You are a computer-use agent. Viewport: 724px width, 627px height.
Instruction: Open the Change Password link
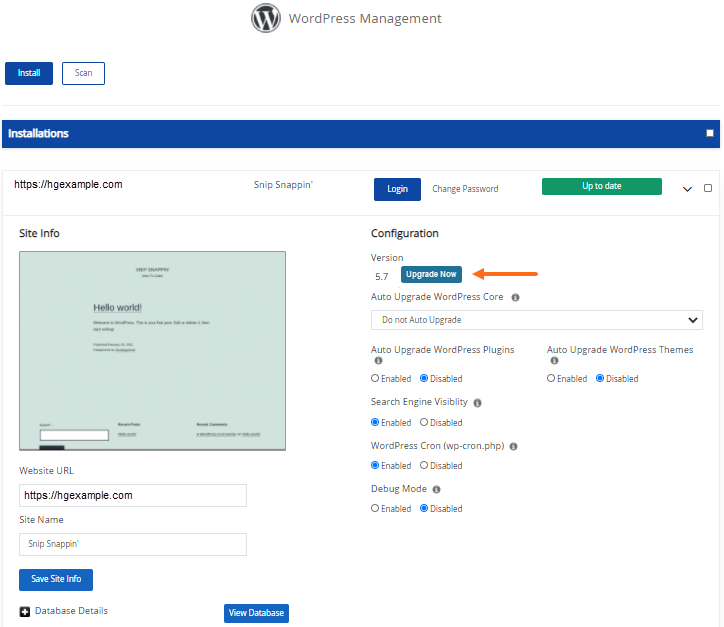coord(465,189)
